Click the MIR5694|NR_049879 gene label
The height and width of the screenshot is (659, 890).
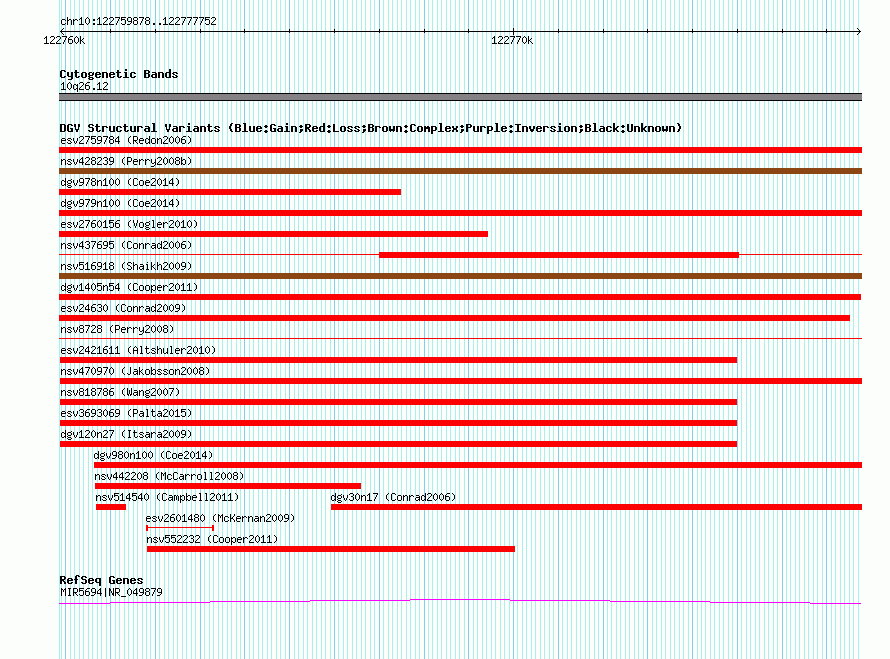click(111, 592)
